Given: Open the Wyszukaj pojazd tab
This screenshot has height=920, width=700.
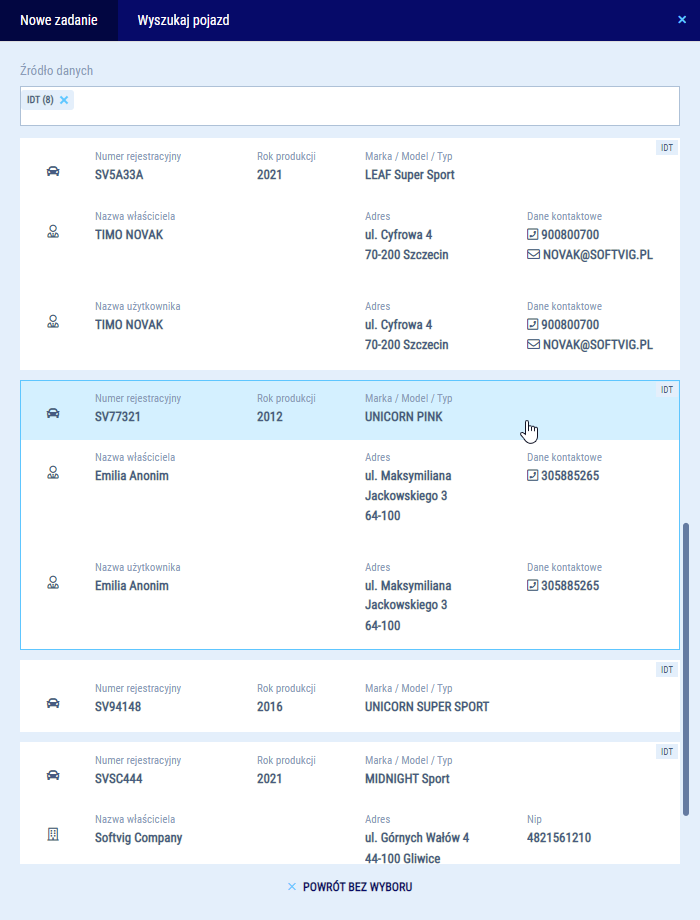Looking at the screenshot, I should (x=183, y=20).
